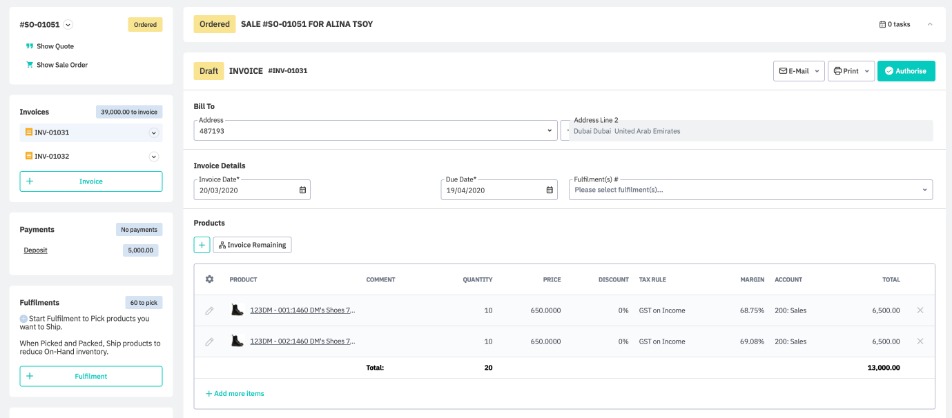Screen dimensions: 952x418
Task: Click the table settings gear icon
Action: click(209, 279)
